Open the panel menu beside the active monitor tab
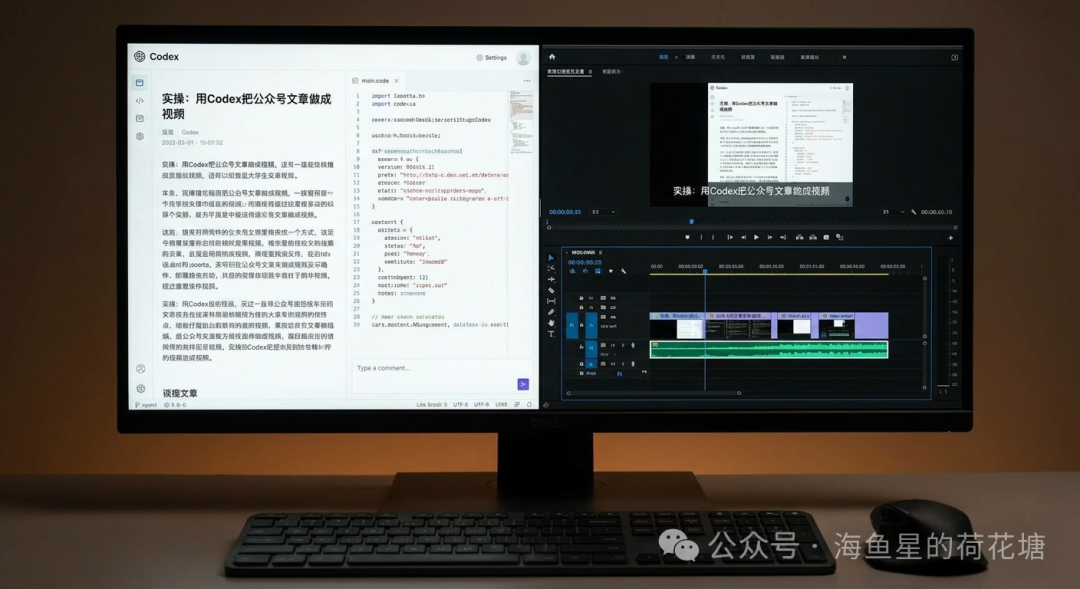This screenshot has height=589, width=1080. tap(590, 72)
